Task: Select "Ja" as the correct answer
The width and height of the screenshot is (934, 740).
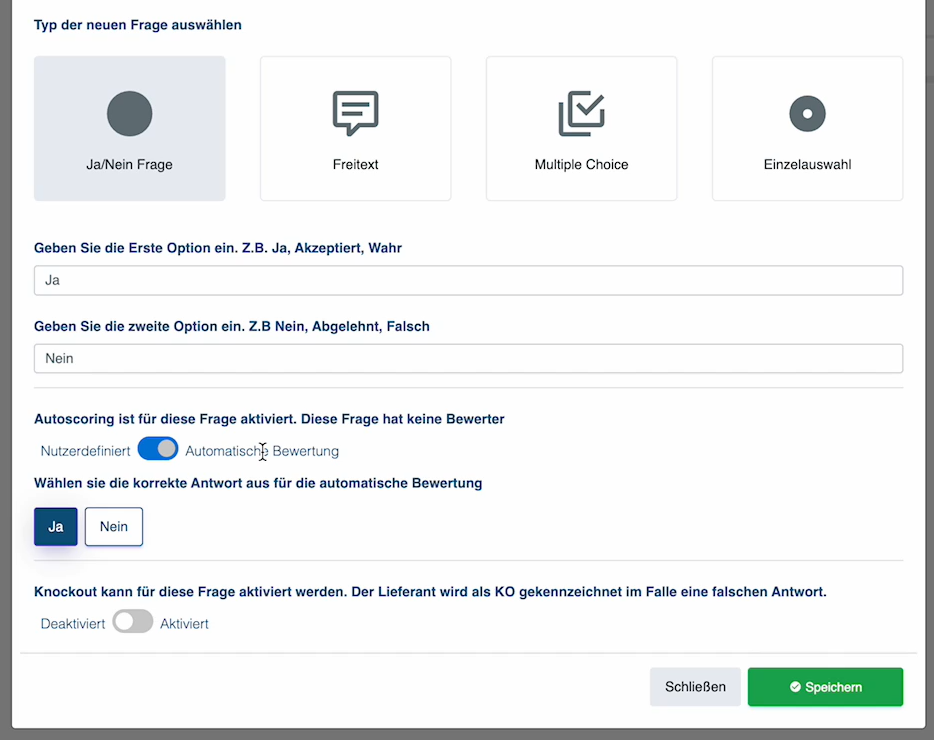Action: (x=56, y=527)
